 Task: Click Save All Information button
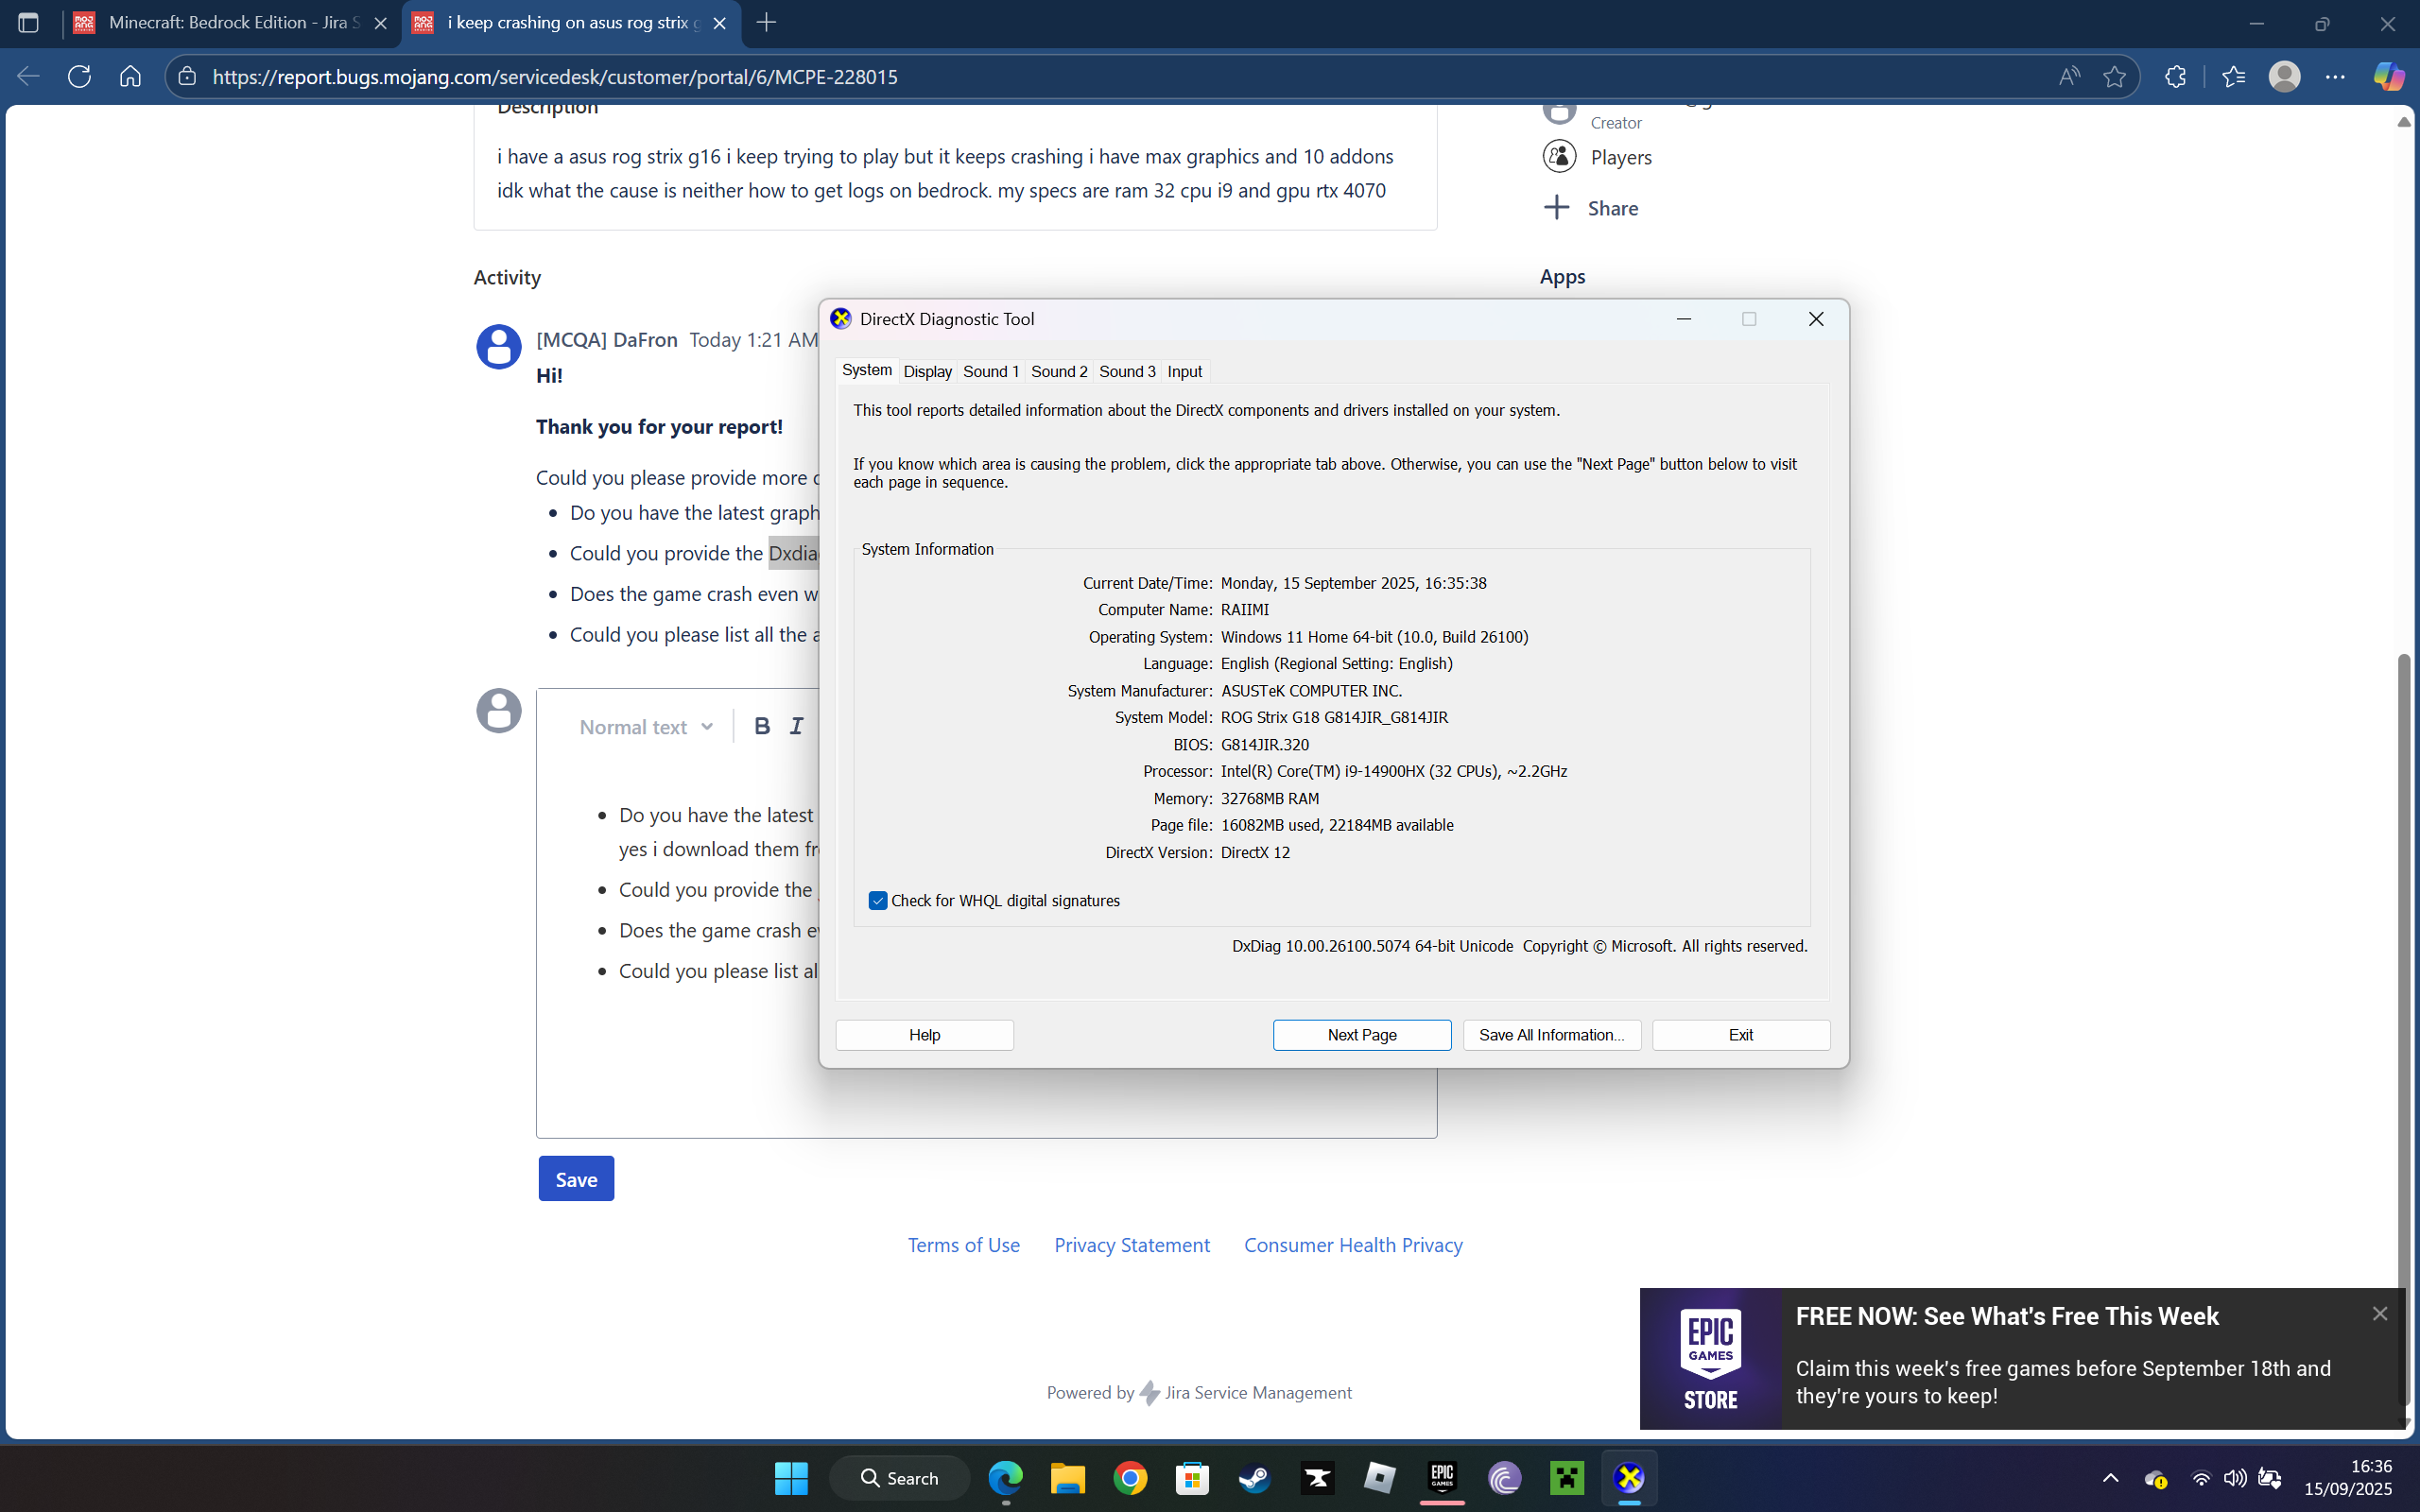[x=1551, y=1035]
